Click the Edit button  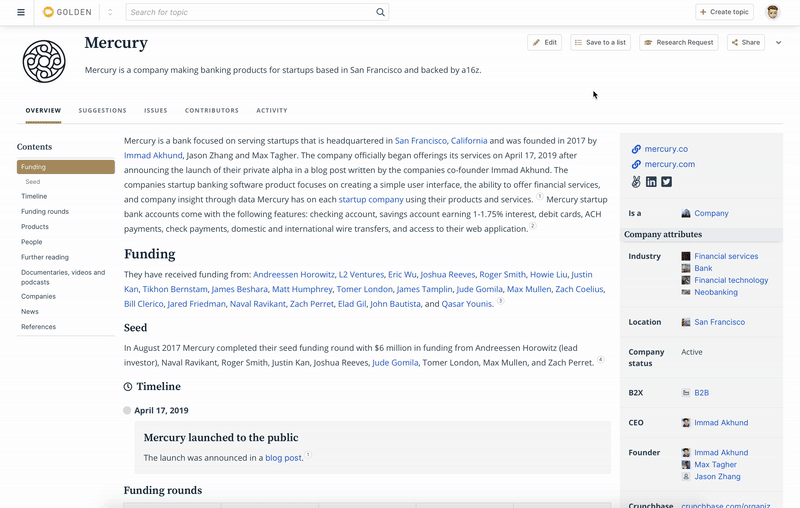click(x=544, y=42)
